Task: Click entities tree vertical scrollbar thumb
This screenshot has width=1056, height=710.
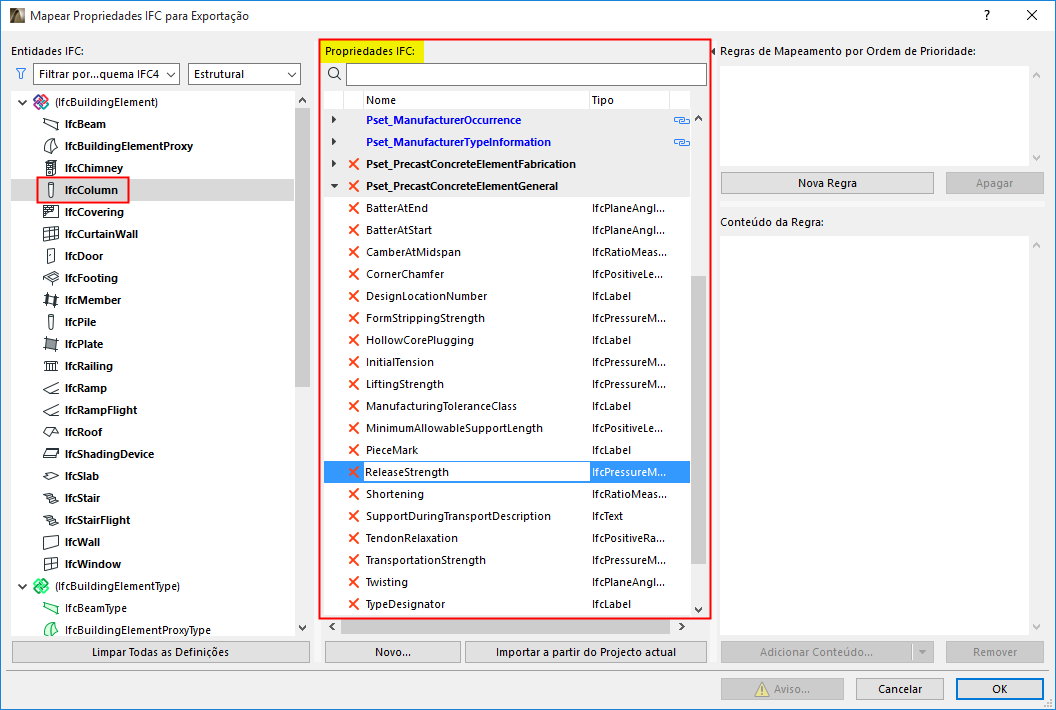Action: click(302, 247)
